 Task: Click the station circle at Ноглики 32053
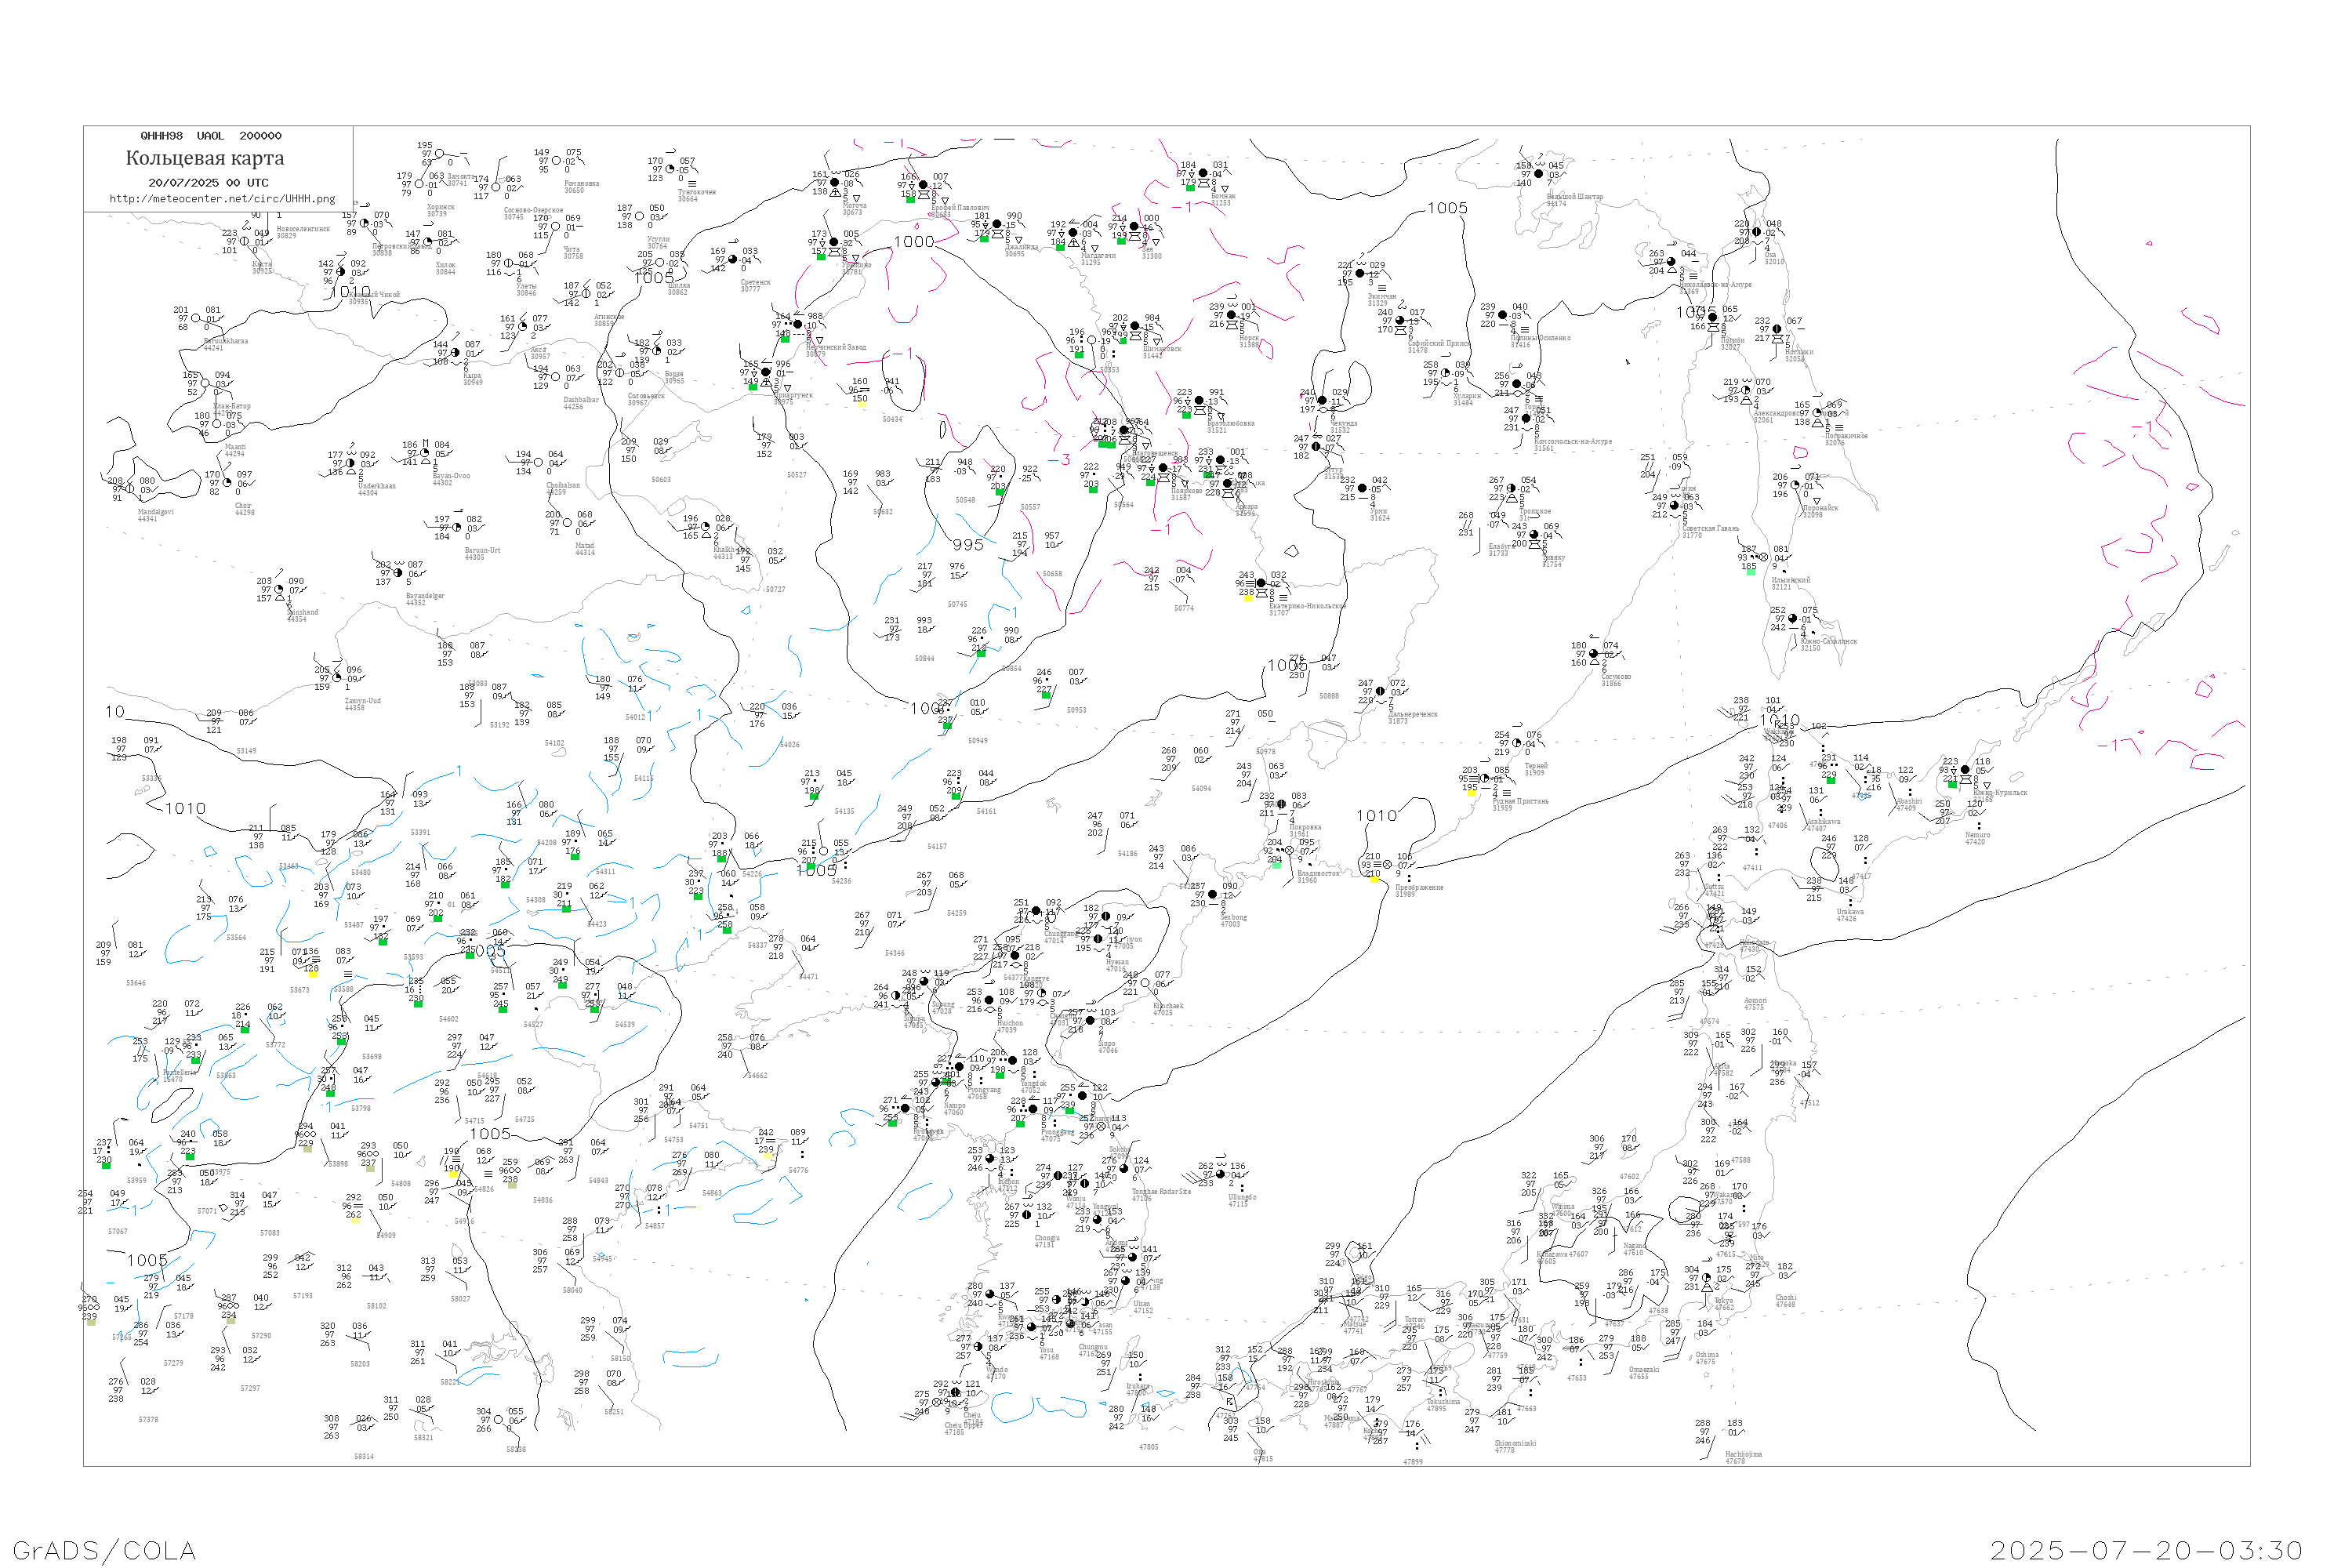click(1777, 329)
